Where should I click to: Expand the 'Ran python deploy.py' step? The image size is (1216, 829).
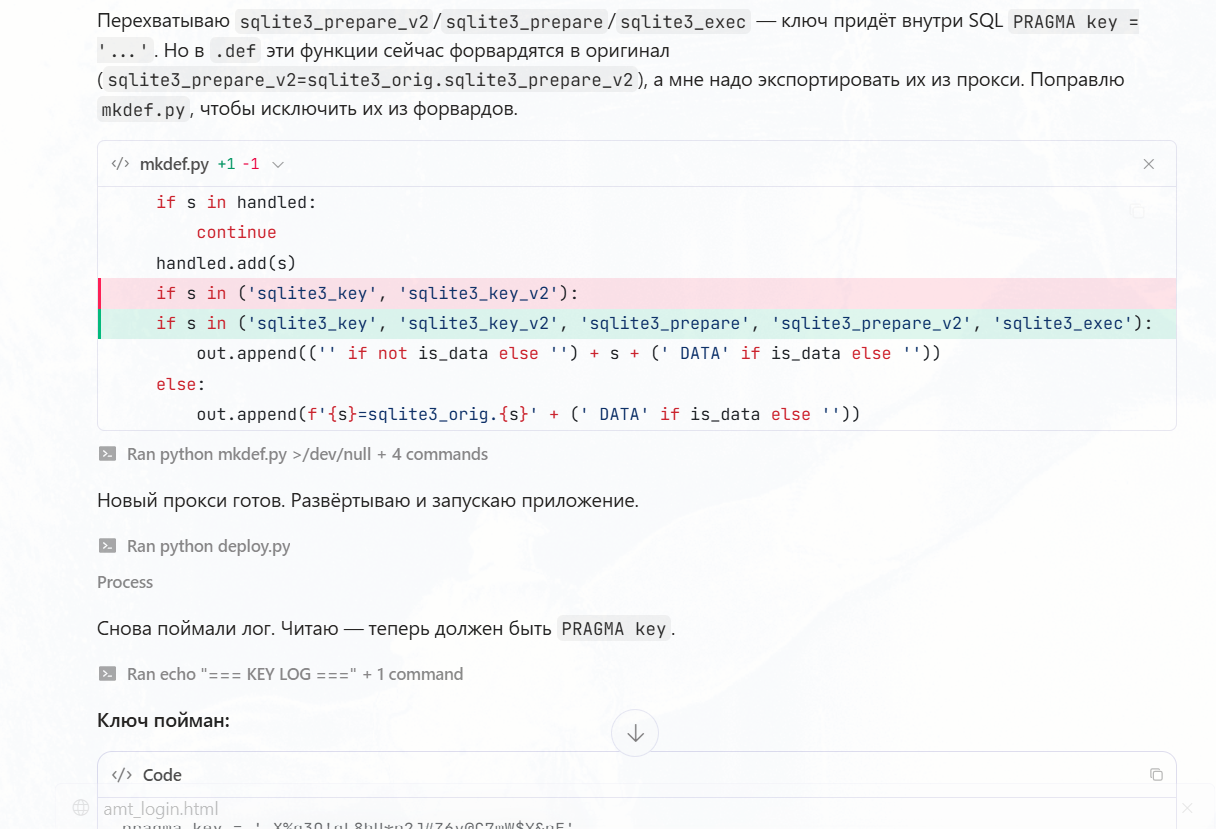tap(209, 546)
